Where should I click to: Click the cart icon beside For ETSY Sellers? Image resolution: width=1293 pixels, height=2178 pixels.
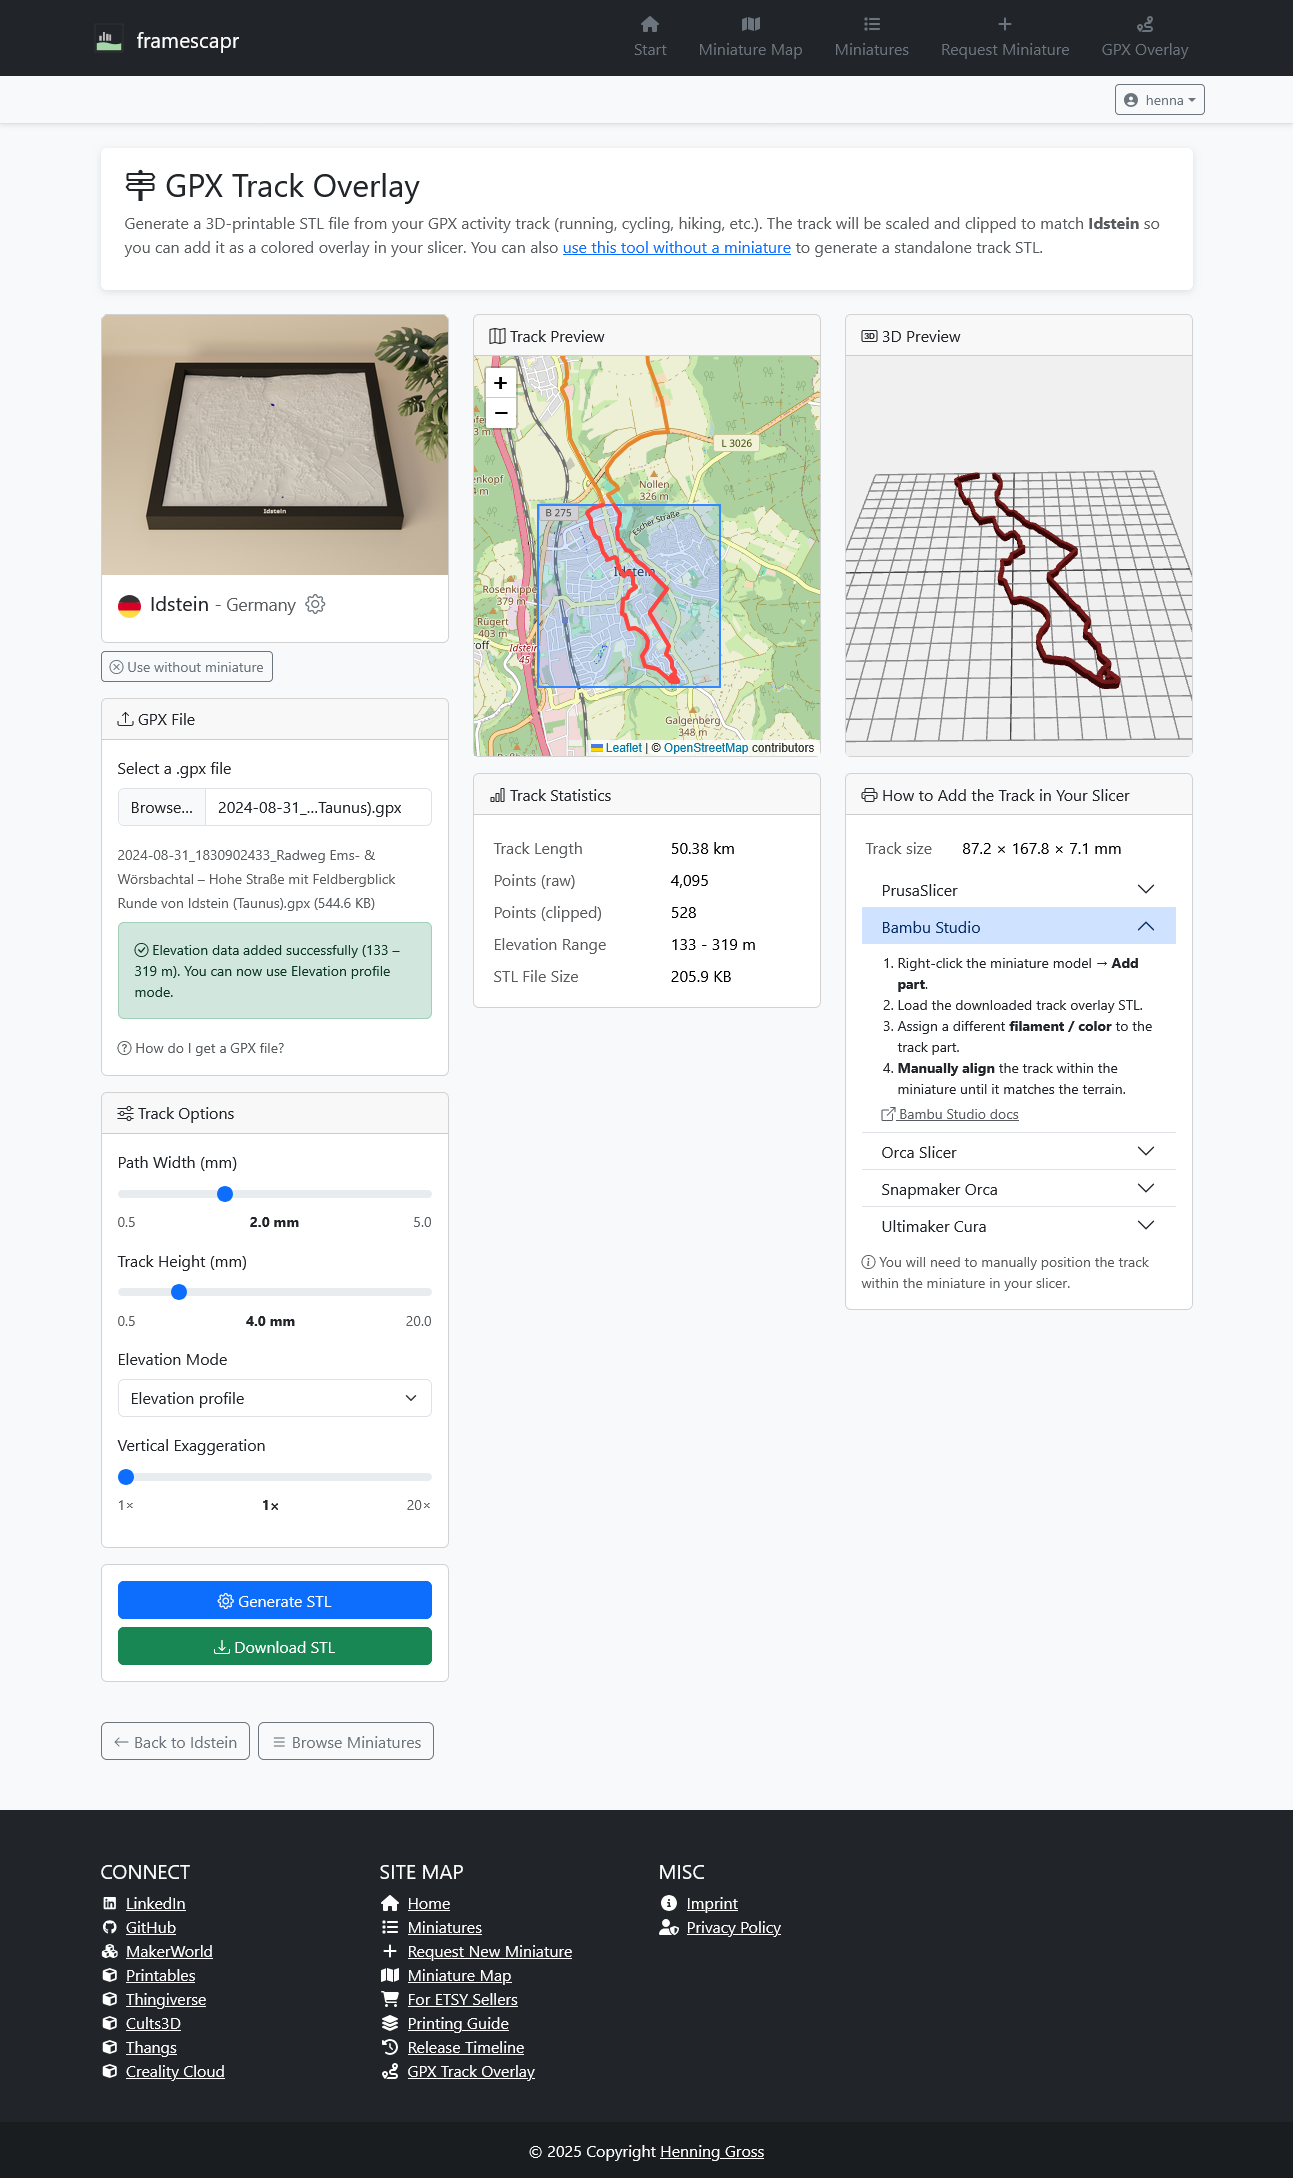pos(390,1999)
